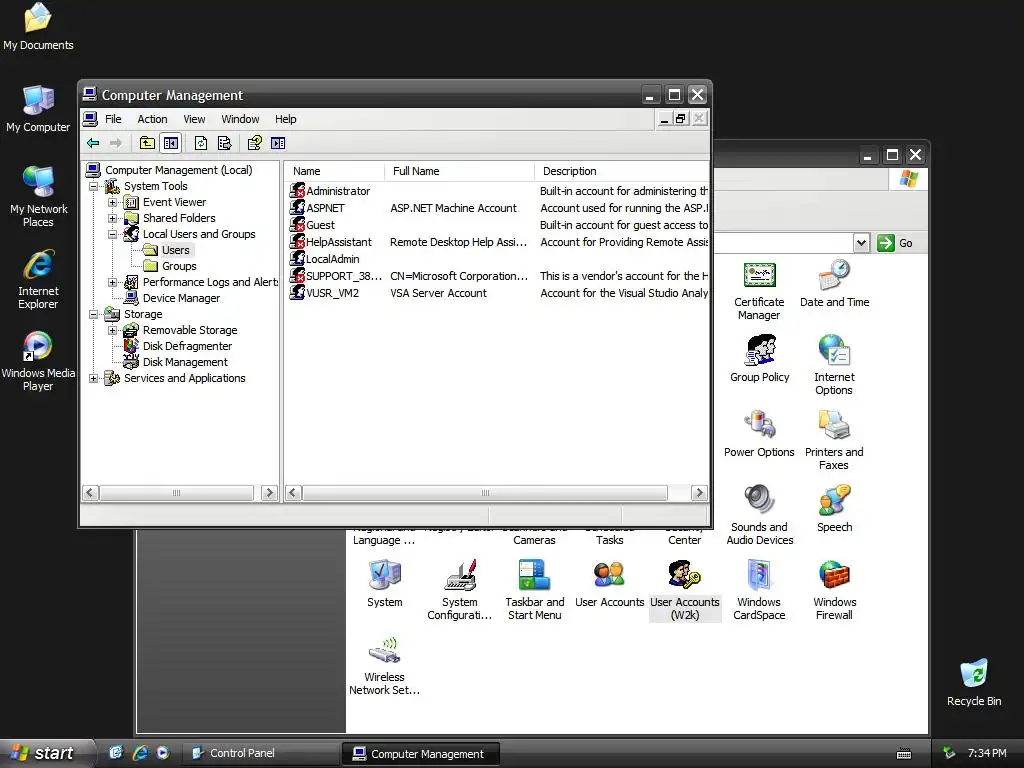Collapse the Storage tree node
1024x768 pixels.
click(93, 314)
